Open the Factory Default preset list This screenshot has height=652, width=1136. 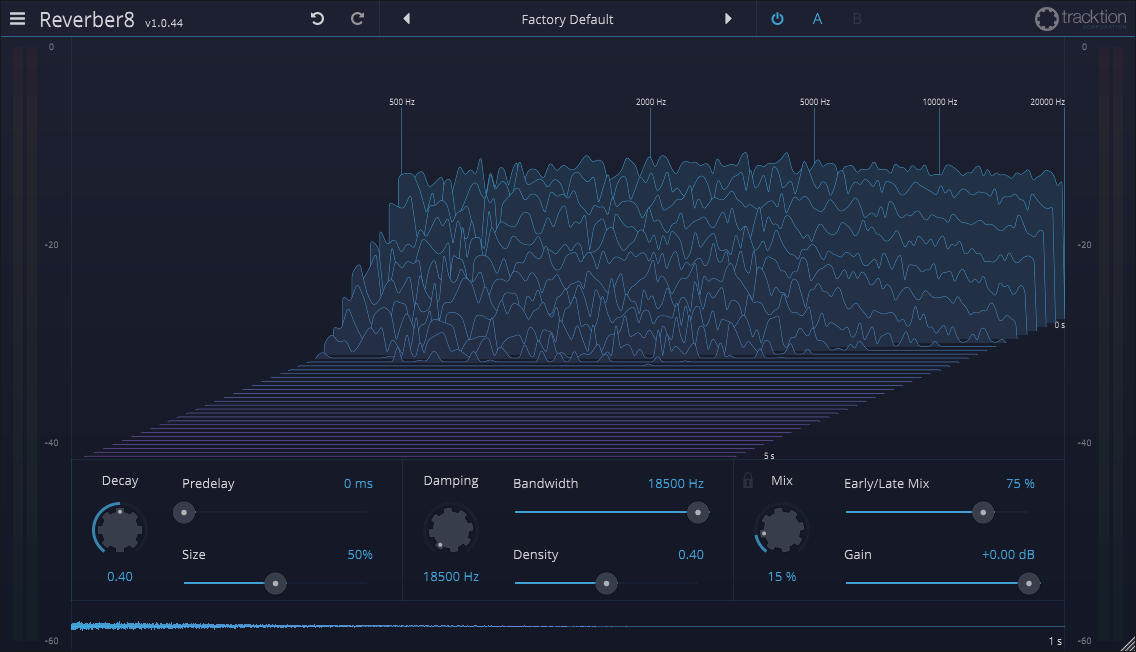click(567, 19)
